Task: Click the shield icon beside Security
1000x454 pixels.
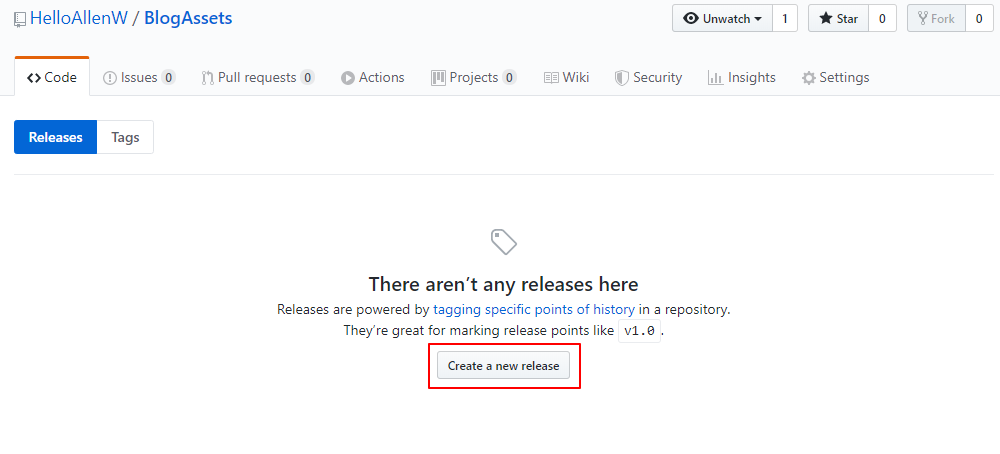Action: point(622,78)
